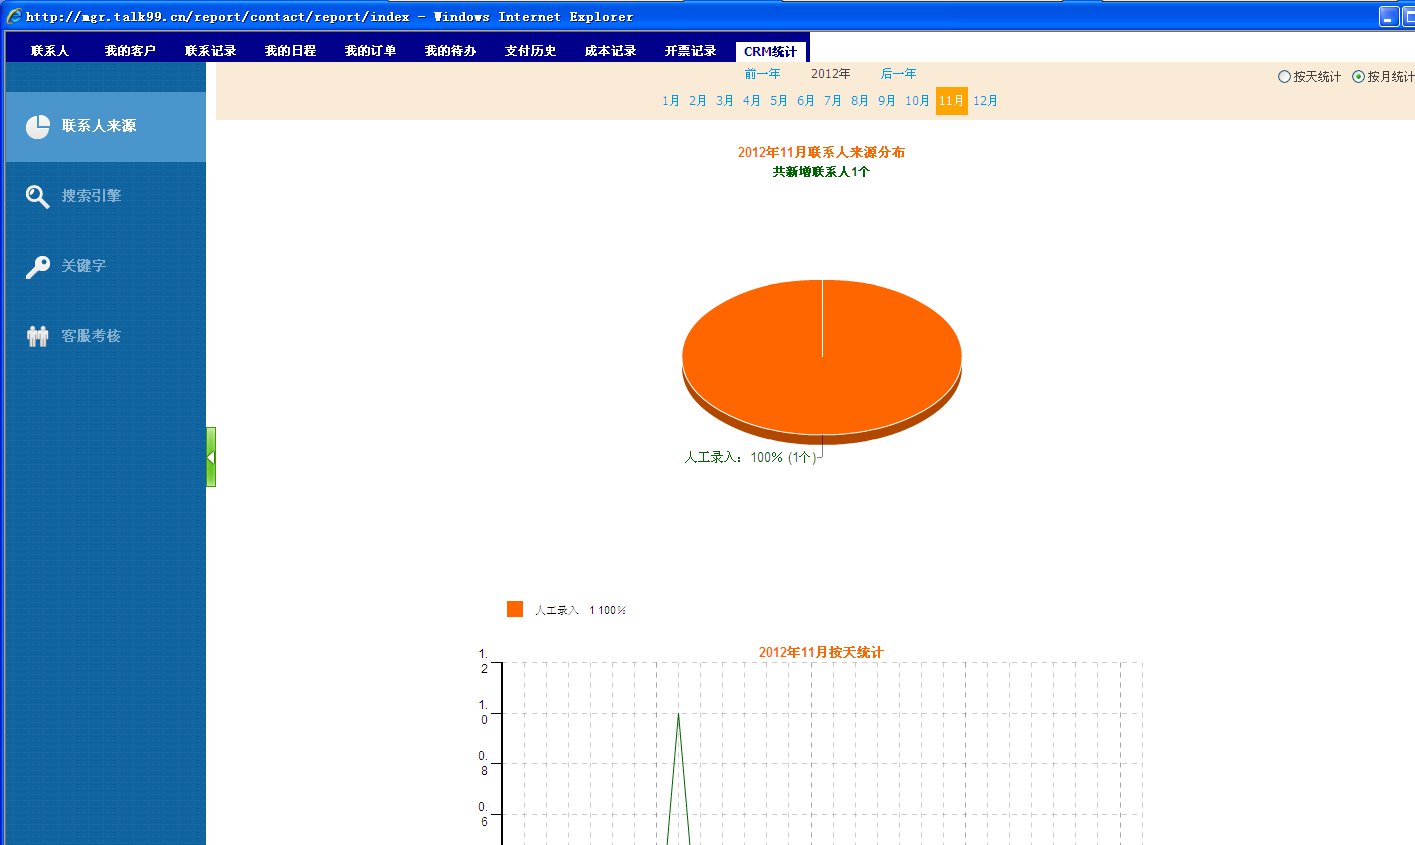This screenshot has width=1415, height=845.
Task: Select month 10月
Action: coord(917,101)
